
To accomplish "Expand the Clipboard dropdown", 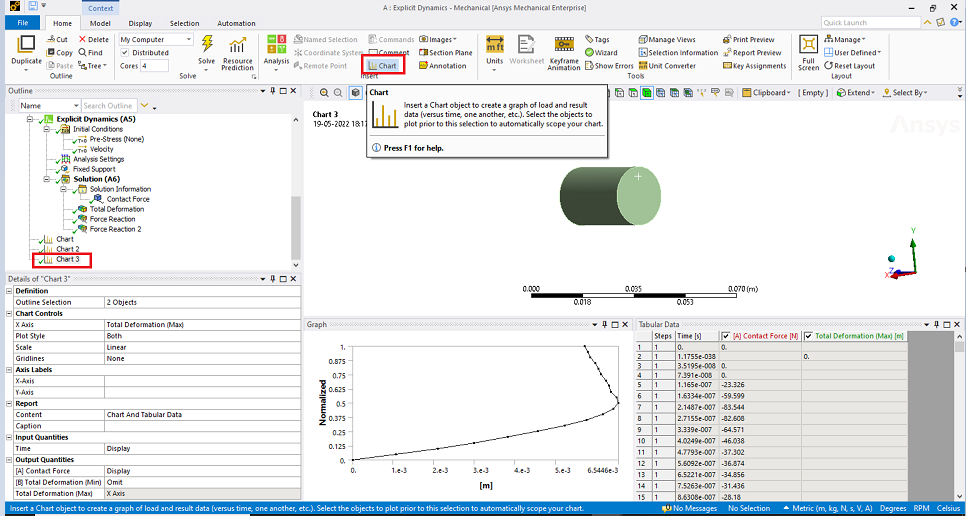I will coord(767,93).
